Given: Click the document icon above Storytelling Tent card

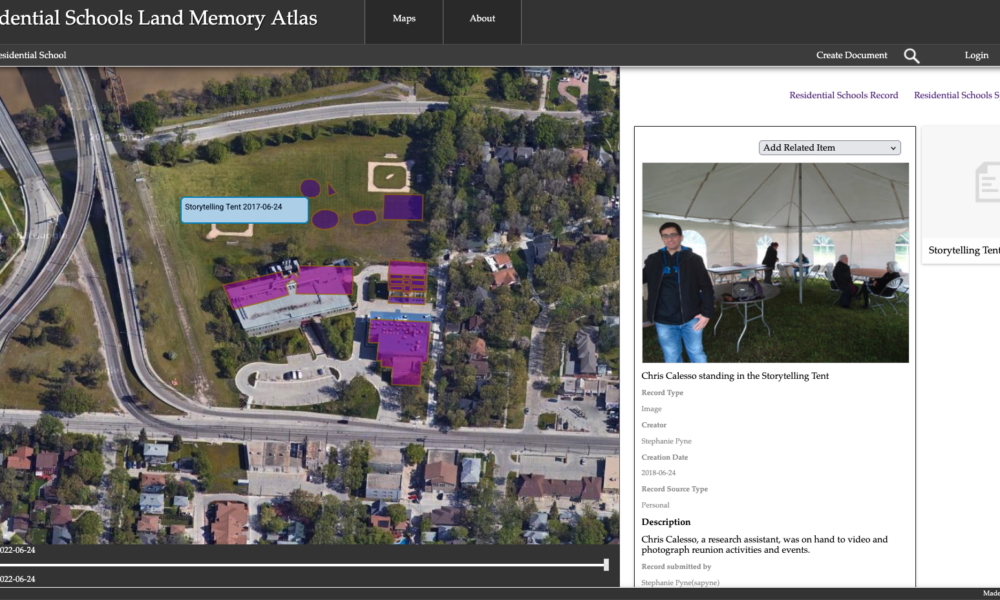Looking at the screenshot, I should pos(987,182).
